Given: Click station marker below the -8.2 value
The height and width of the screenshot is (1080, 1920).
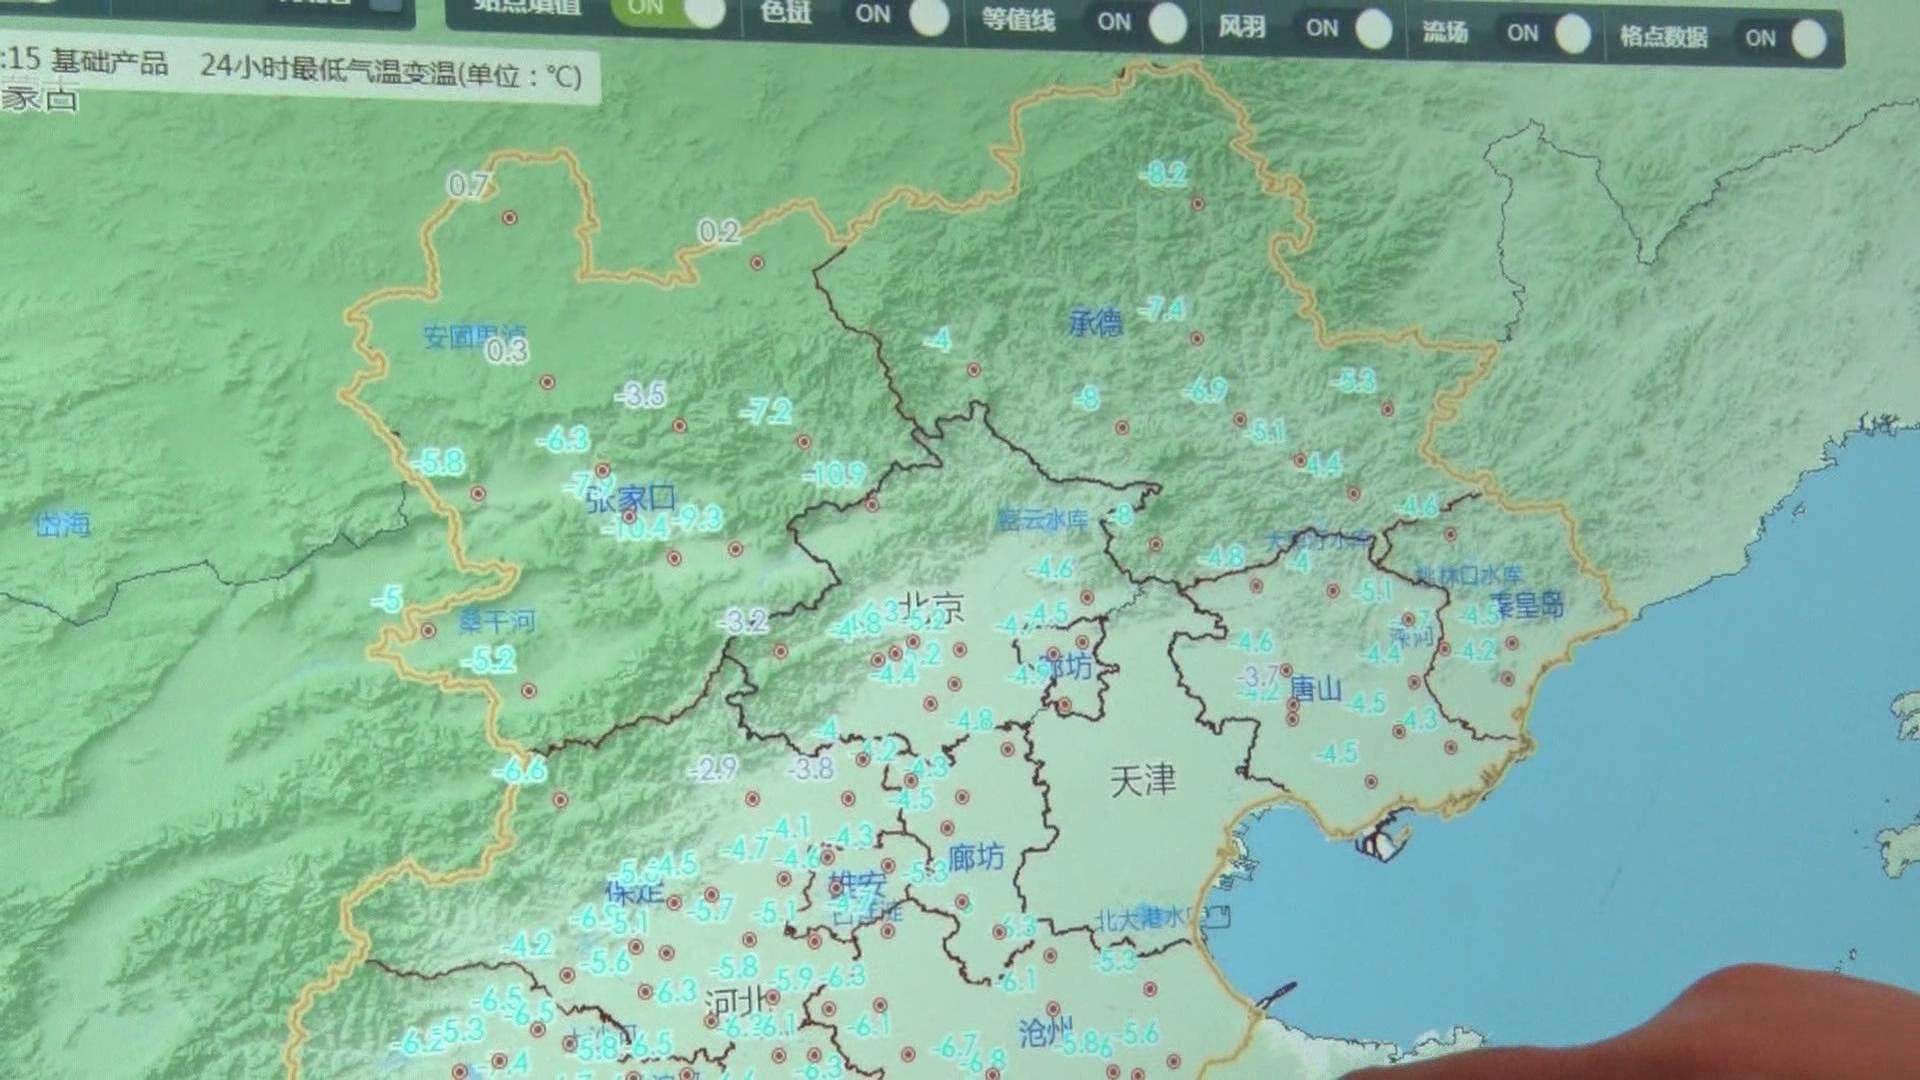Looking at the screenshot, I should click(x=1198, y=204).
